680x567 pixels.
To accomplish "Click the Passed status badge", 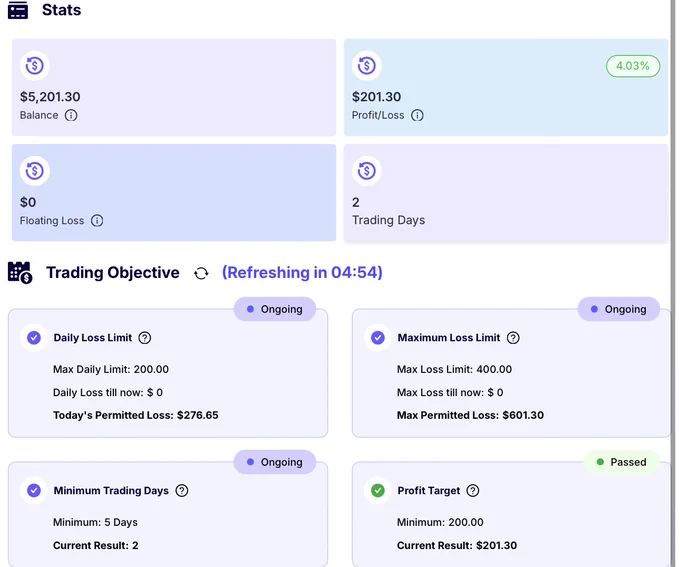I will pyautogui.click(x=621, y=462).
